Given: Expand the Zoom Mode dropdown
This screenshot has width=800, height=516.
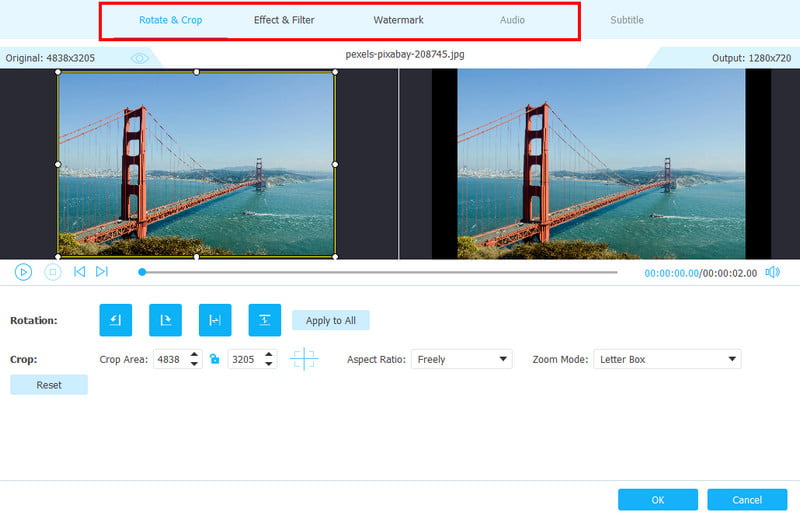Looking at the screenshot, I should pos(666,359).
